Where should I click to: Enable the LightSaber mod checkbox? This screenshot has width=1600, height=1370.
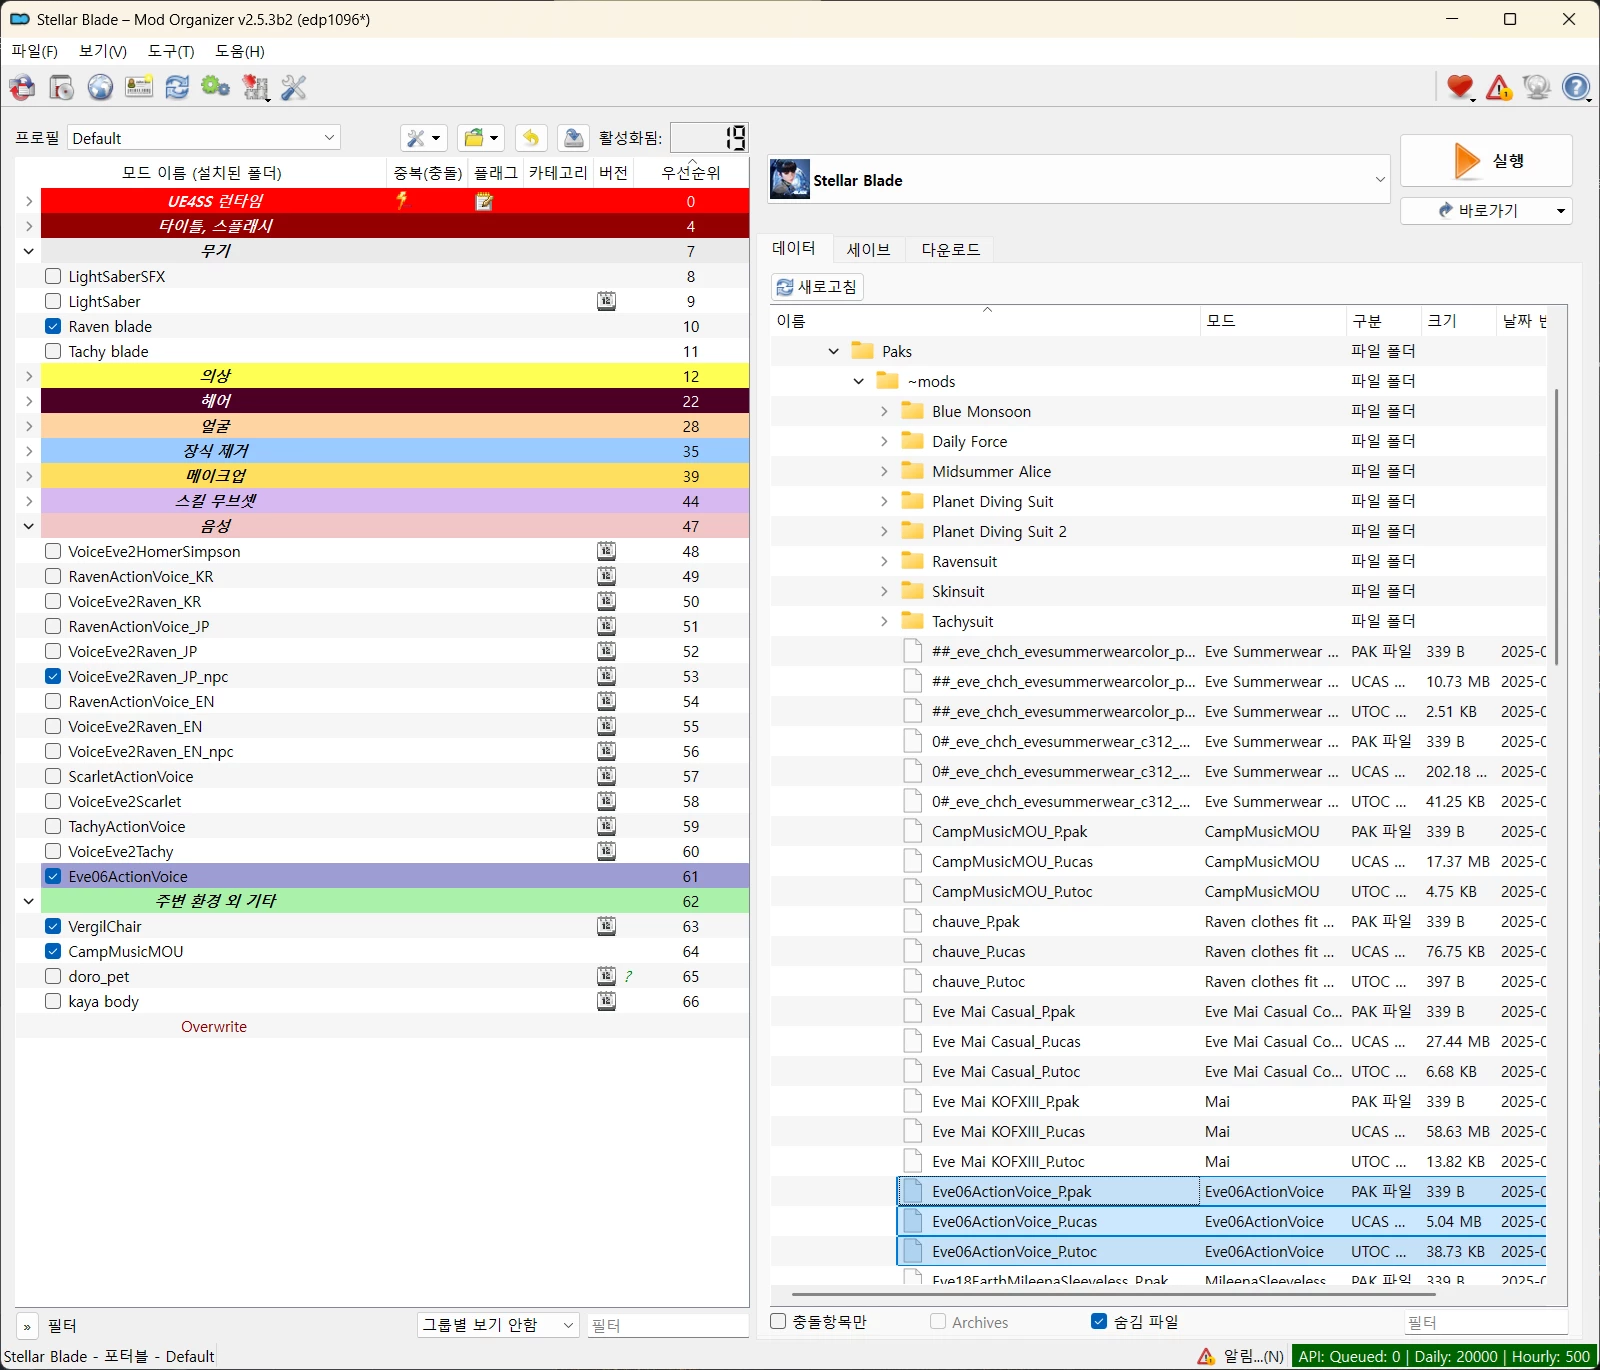tap(53, 301)
